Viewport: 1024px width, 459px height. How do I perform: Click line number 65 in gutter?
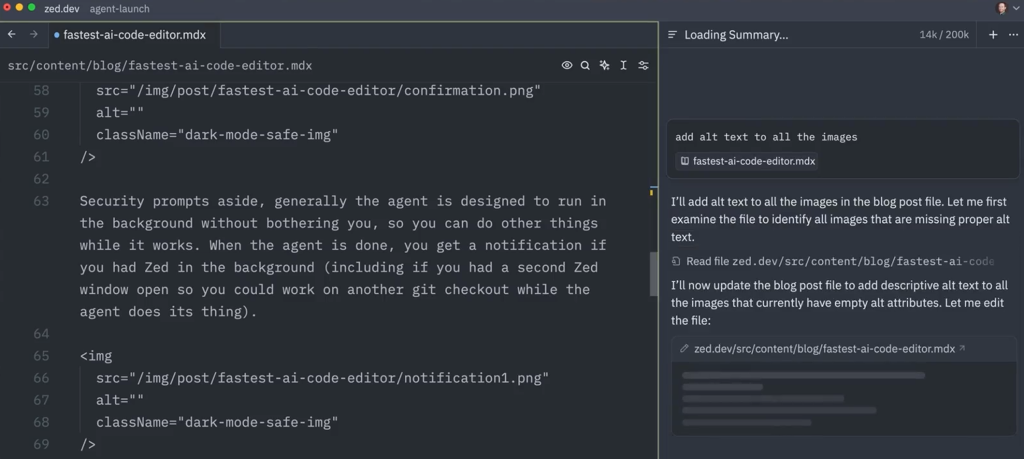click(41, 356)
